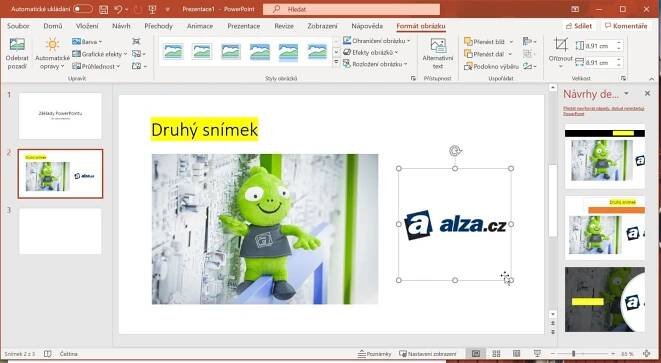Open Rozložení obrázku dropdown
This screenshot has height=363, width=661.
tap(375, 64)
